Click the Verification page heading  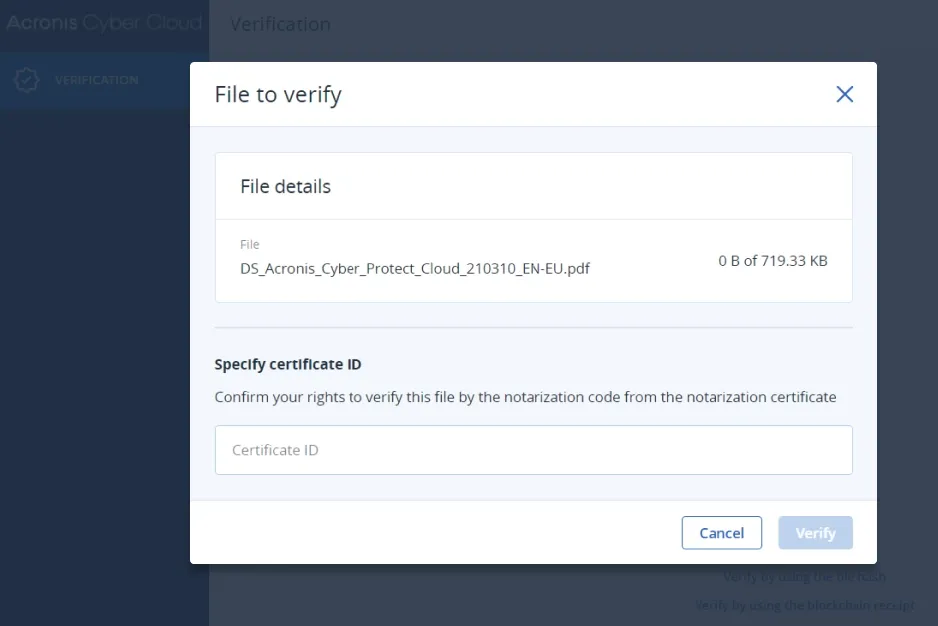280,24
